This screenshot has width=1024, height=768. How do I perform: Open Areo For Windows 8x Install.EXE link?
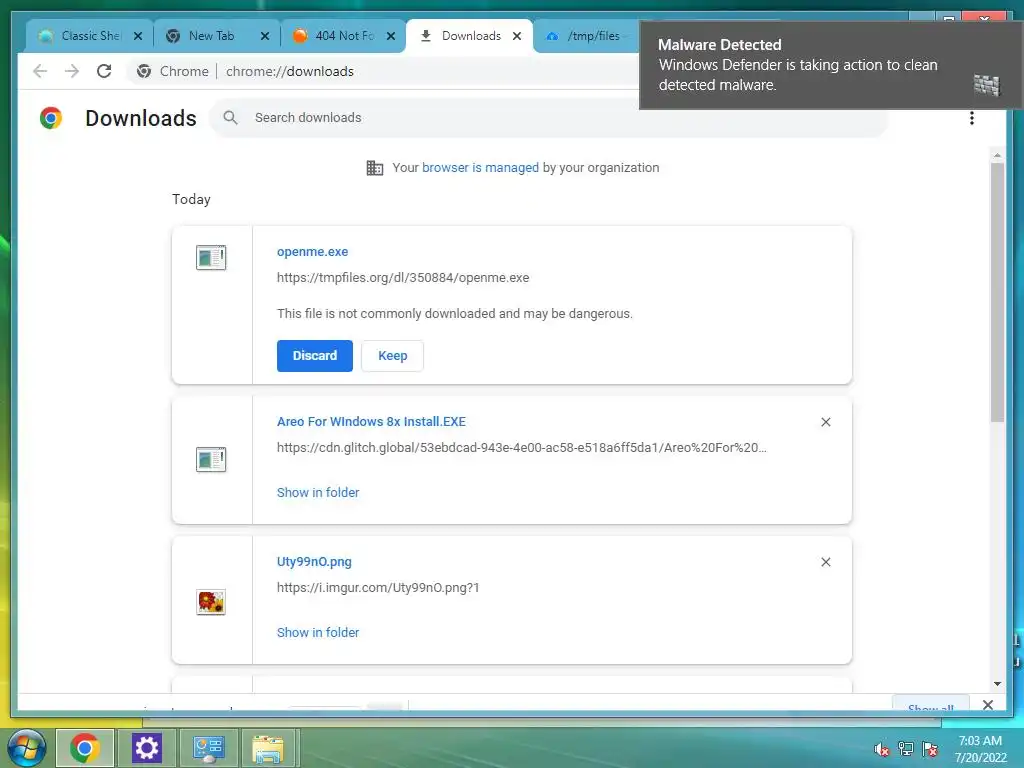pos(371,422)
